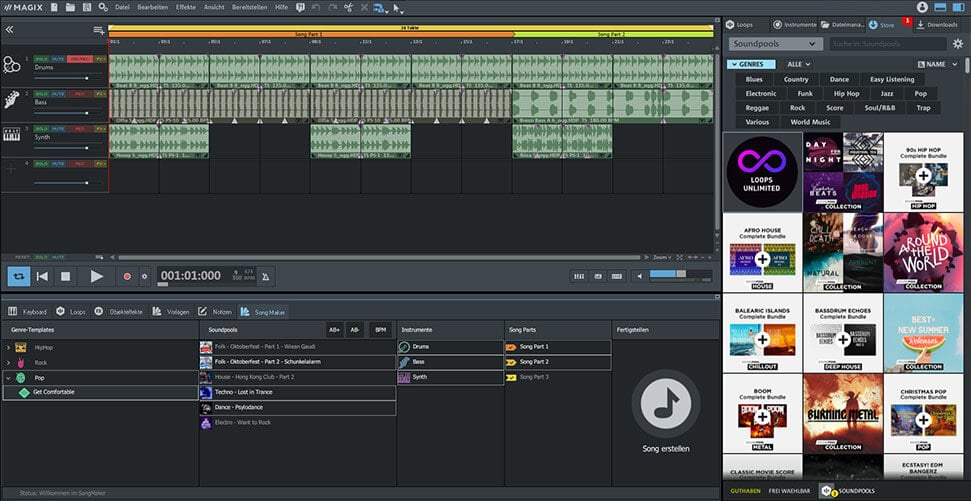Image resolution: width=971 pixels, height=501 pixels.
Task: Mute the Drums track
Action: click(58, 60)
